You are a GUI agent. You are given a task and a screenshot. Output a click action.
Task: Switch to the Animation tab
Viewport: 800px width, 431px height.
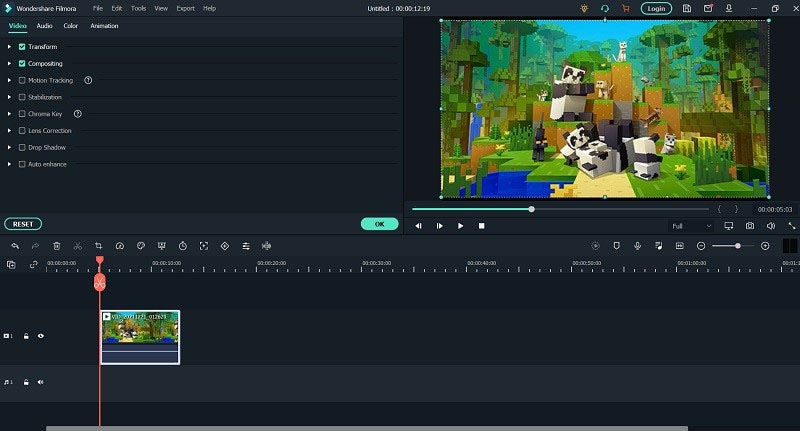click(104, 26)
